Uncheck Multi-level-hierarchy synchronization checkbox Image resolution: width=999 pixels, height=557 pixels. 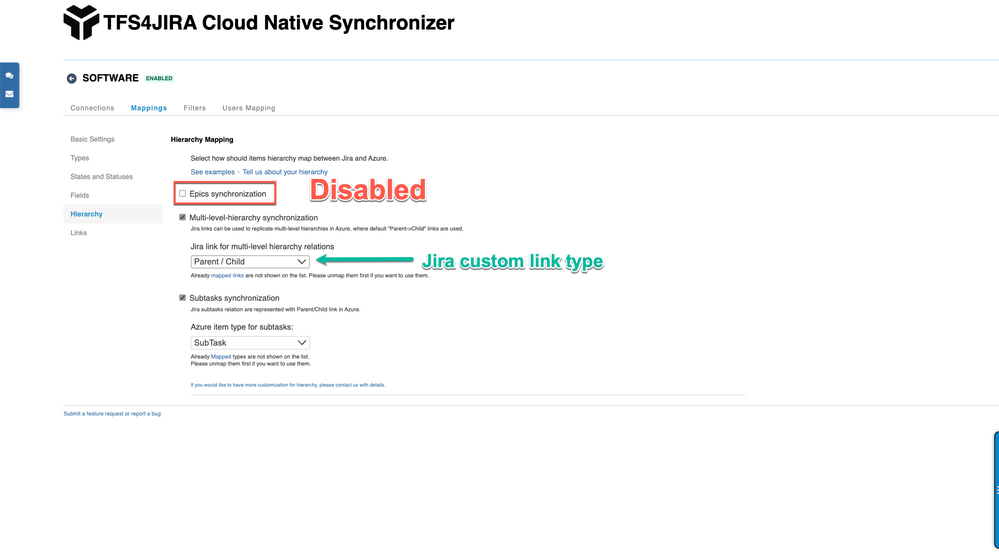click(182, 217)
